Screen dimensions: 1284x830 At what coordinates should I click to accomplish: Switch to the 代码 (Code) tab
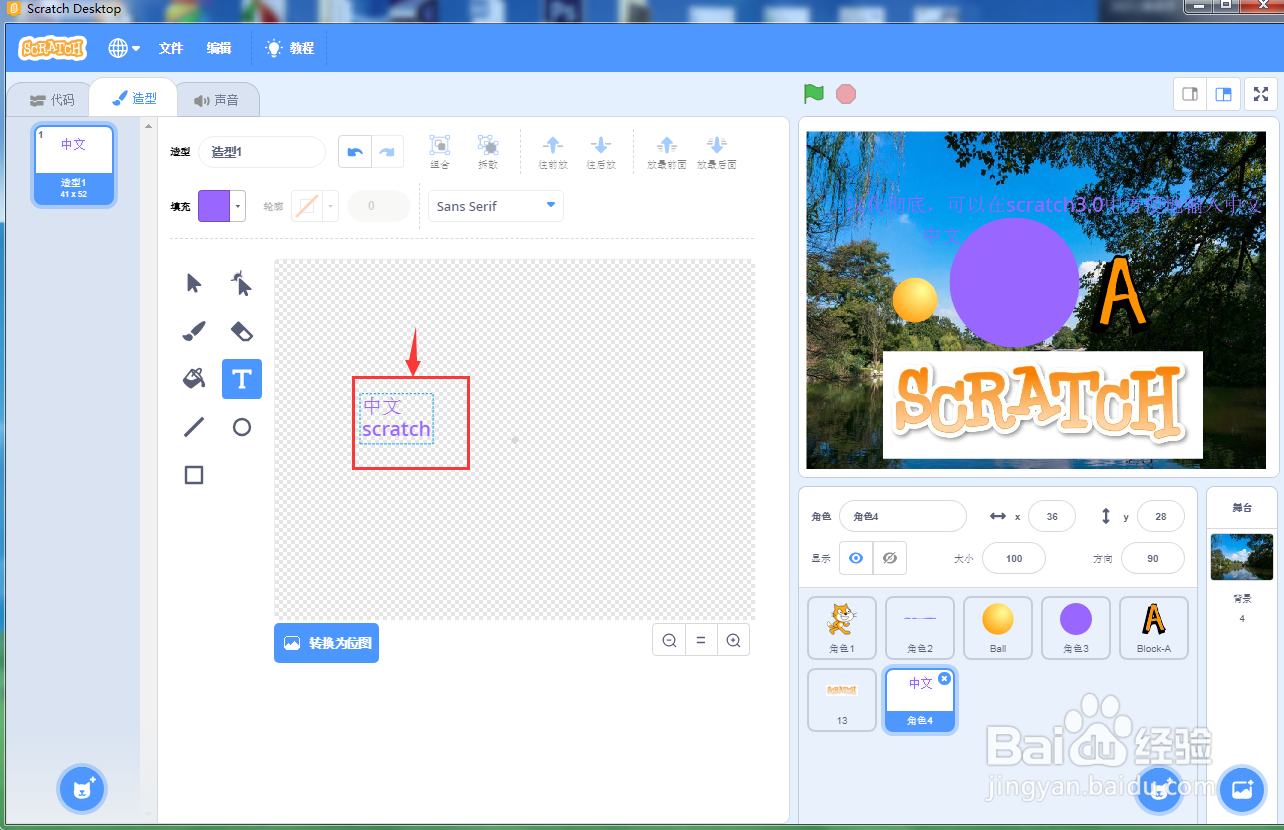click(49, 98)
